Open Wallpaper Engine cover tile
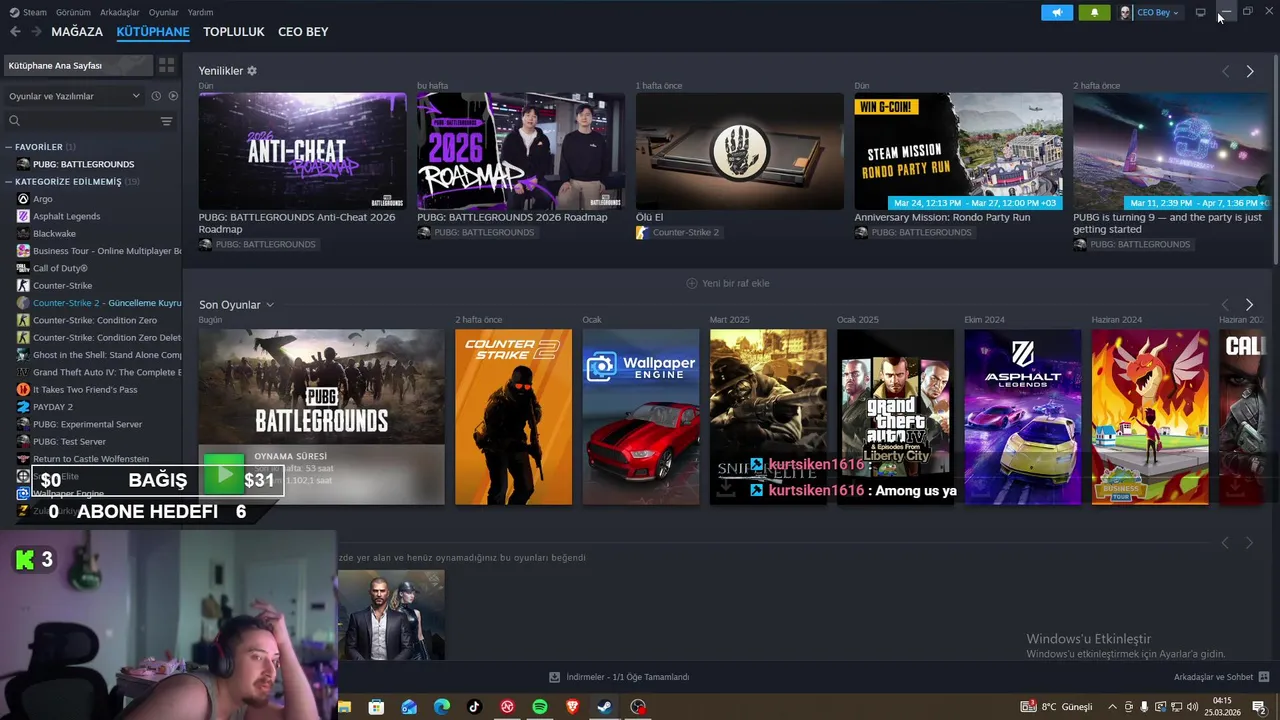The width and height of the screenshot is (1280, 720). pyautogui.click(x=641, y=417)
